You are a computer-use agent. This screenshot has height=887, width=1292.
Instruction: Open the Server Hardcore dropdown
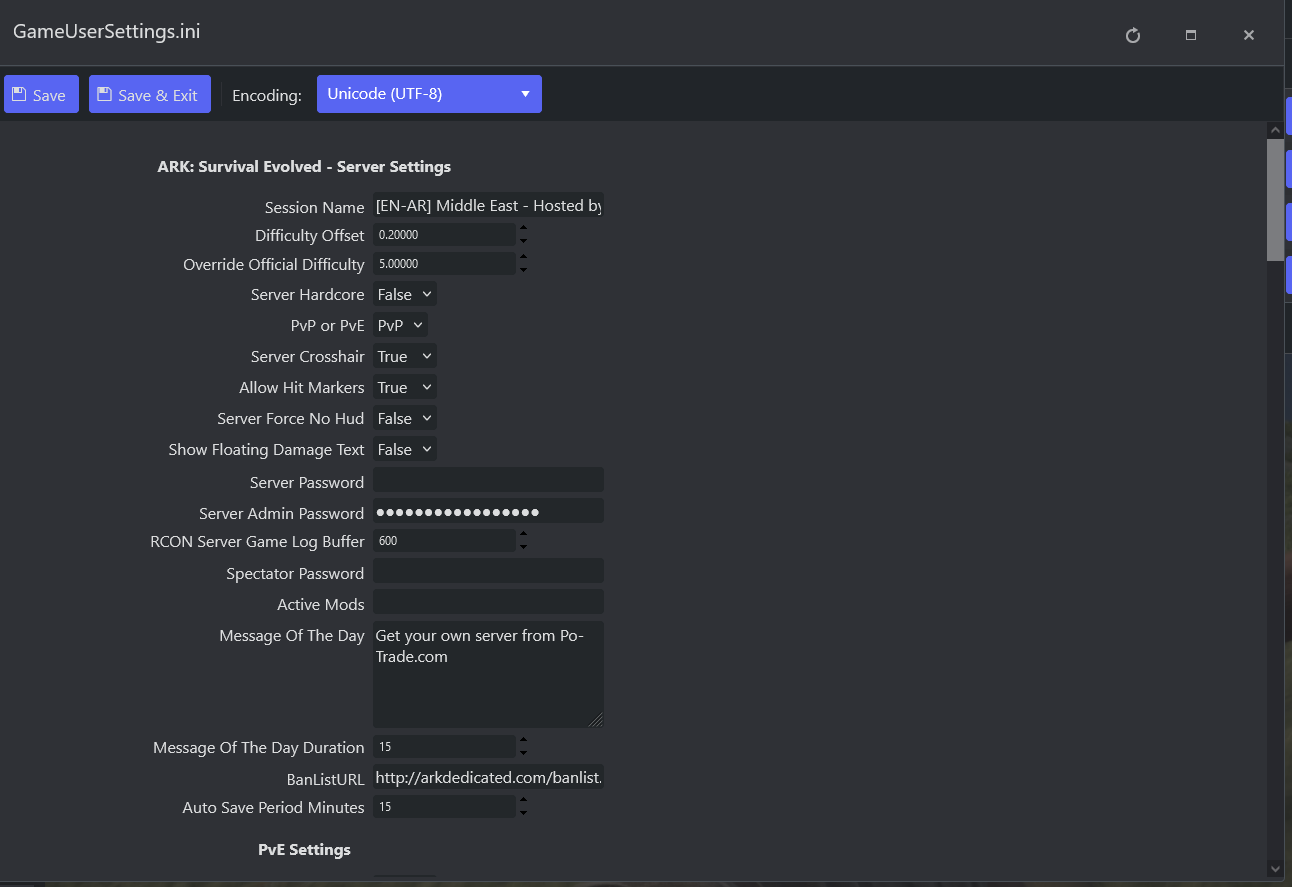404,294
